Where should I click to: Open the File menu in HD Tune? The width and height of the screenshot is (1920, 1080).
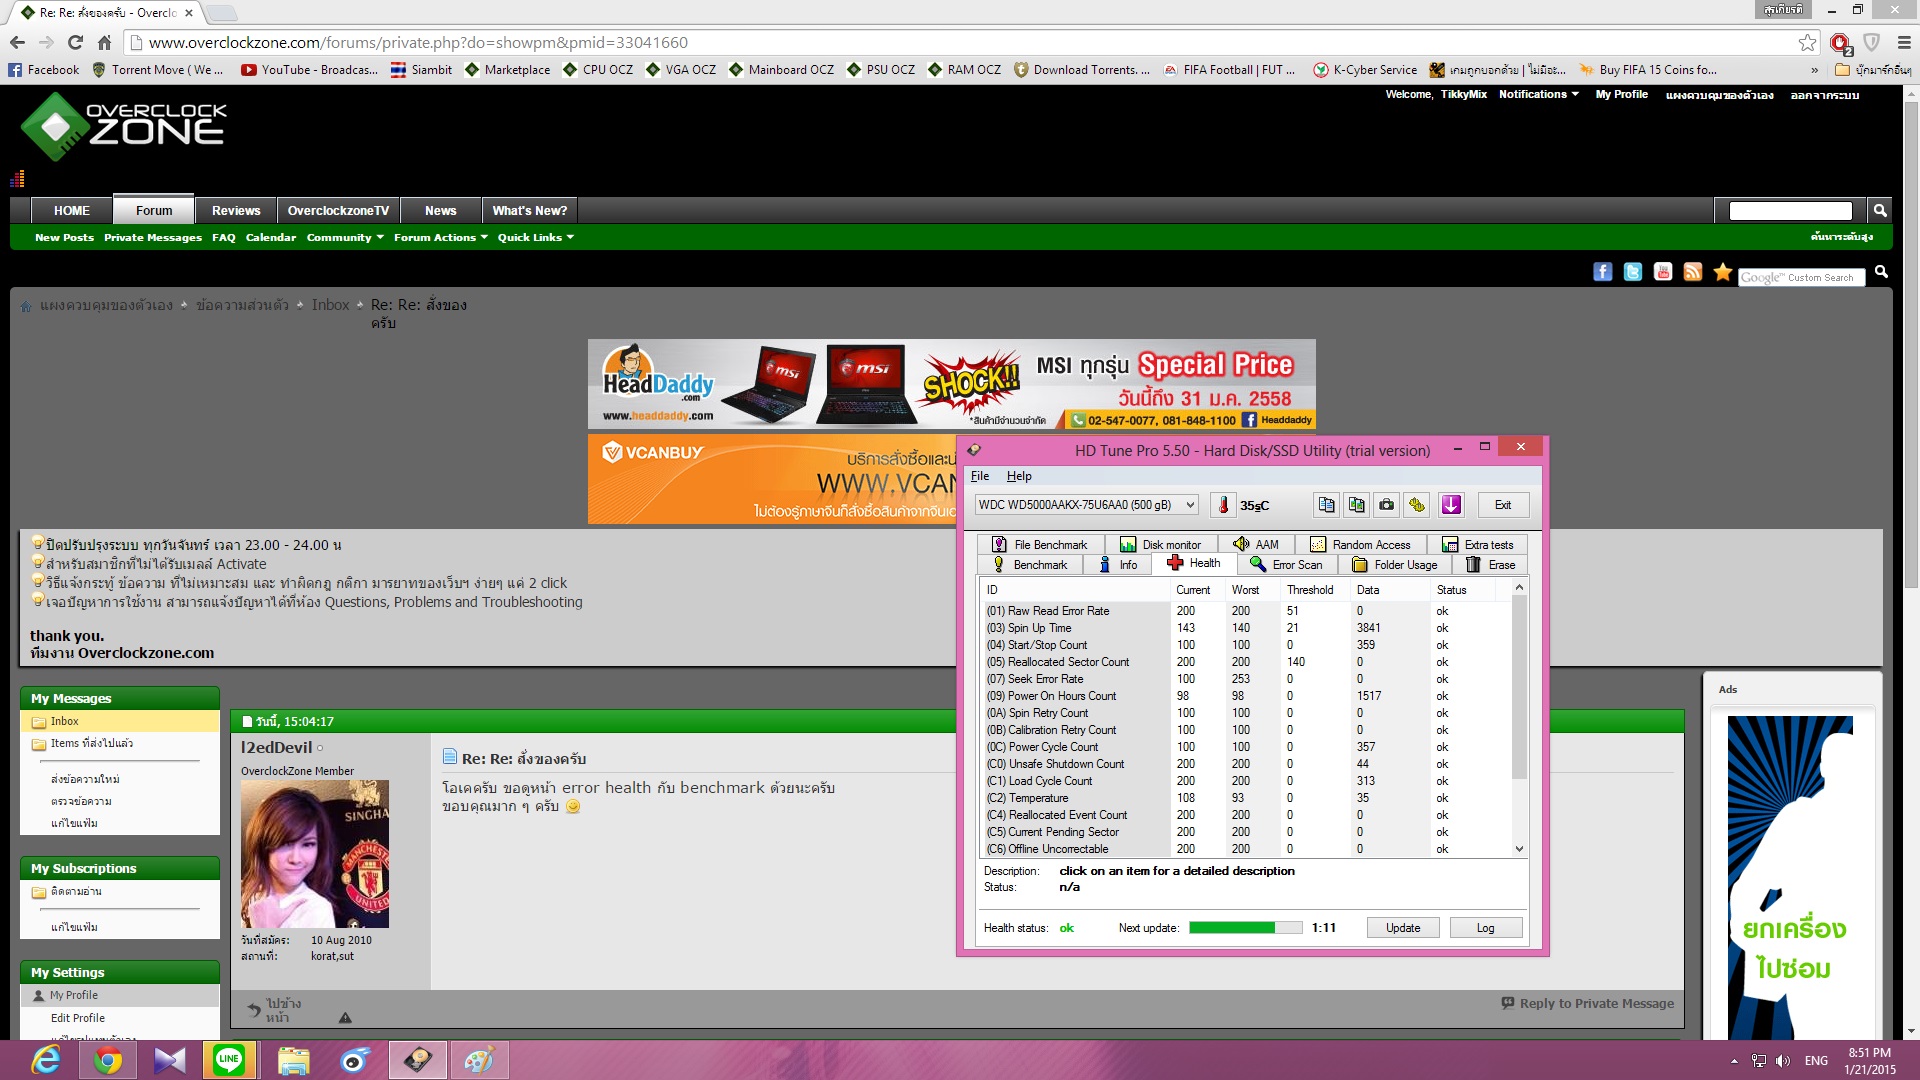click(x=980, y=476)
